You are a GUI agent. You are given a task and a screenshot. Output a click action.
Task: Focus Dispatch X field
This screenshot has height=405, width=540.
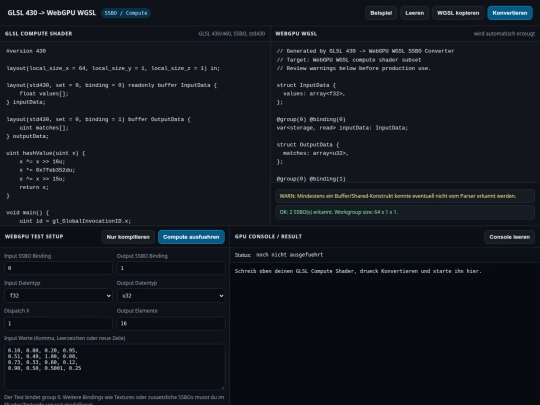point(58,323)
